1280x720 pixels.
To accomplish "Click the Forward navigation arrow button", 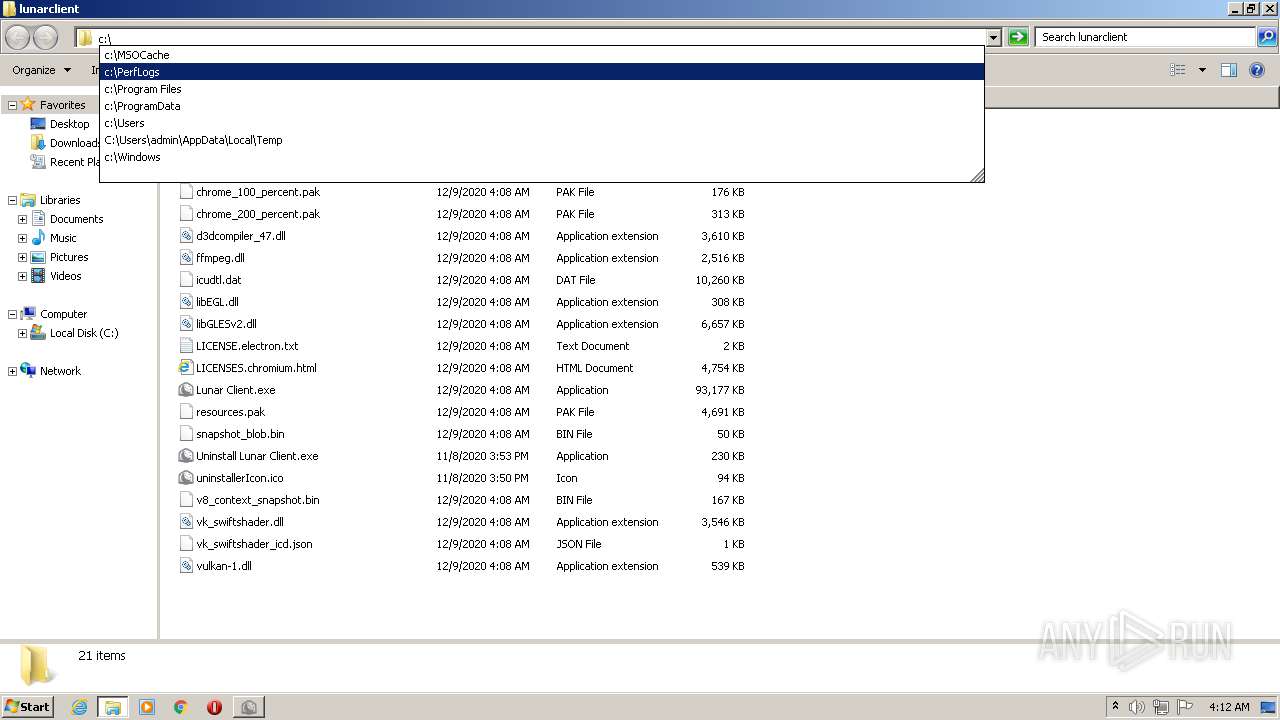I will (x=46, y=38).
